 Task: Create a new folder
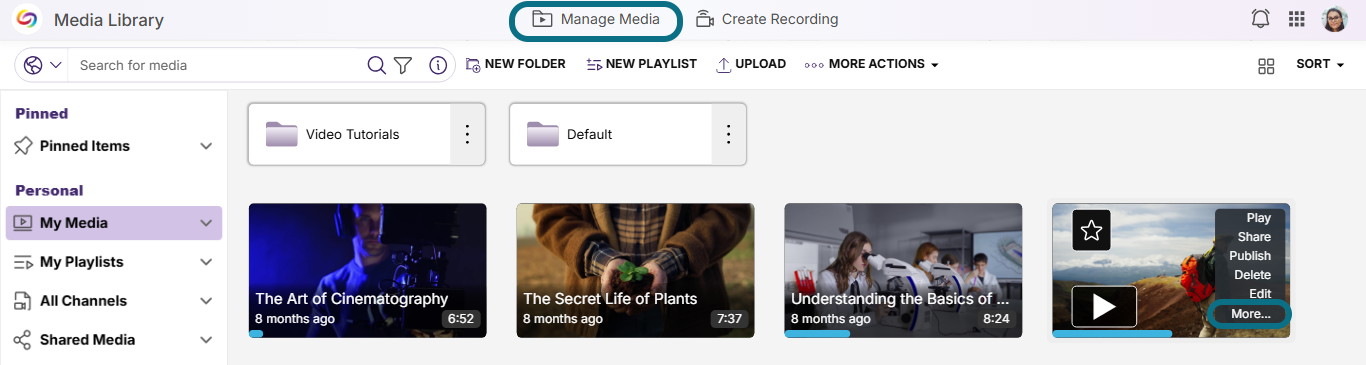pyautogui.click(x=516, y=64)
